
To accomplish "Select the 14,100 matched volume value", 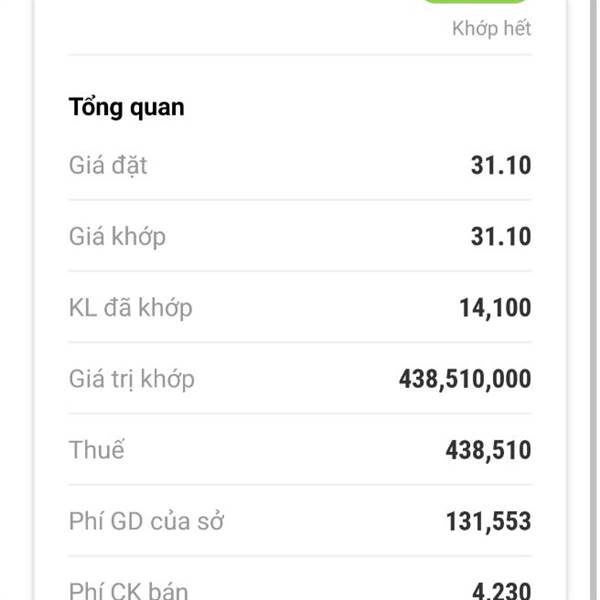I will click(495, 308).
